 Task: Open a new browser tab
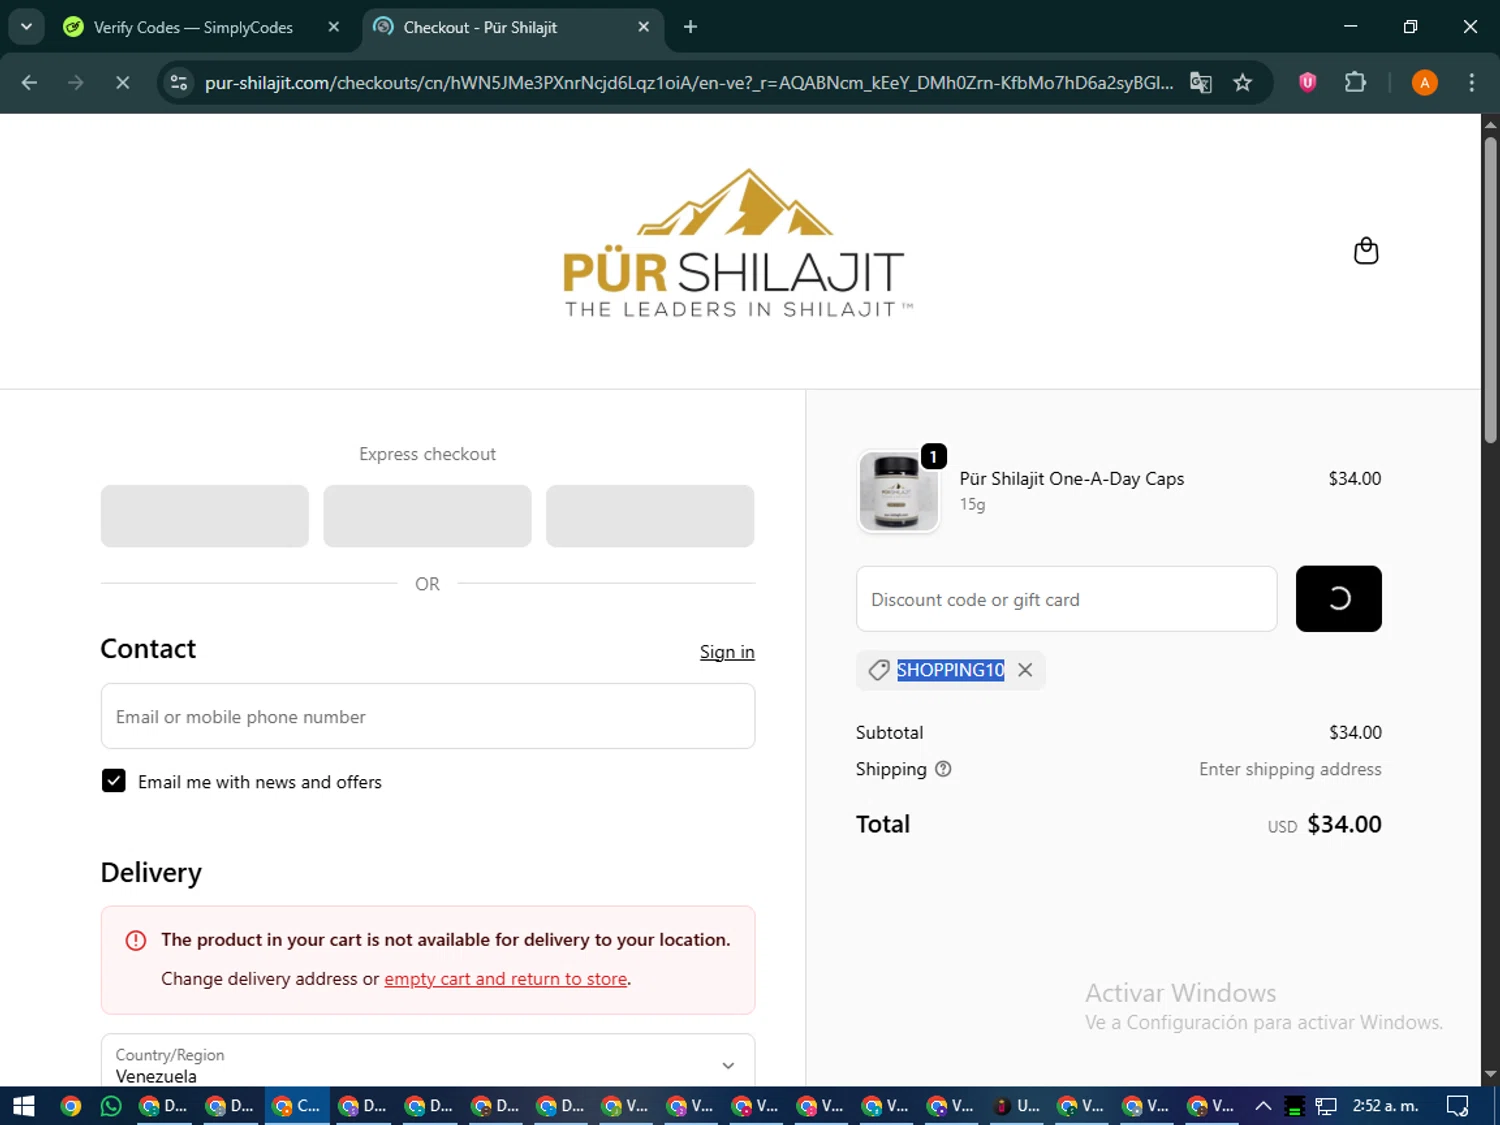690,27
